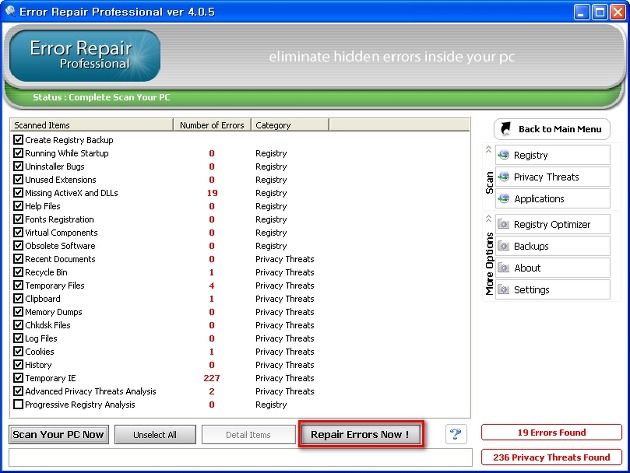Open the Privacy Threats scan option
Viewport: 630px width, 473px height.
553,177
